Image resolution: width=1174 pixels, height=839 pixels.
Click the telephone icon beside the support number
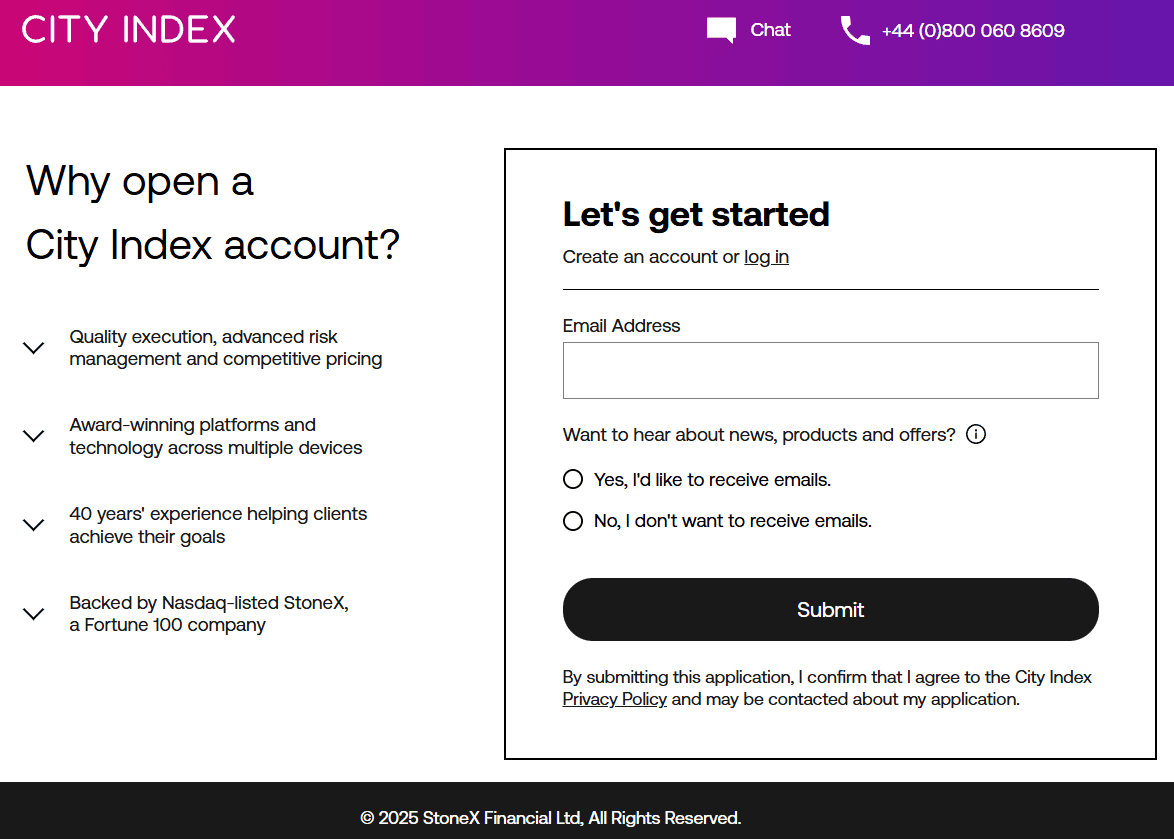click(x=855, y=31)
